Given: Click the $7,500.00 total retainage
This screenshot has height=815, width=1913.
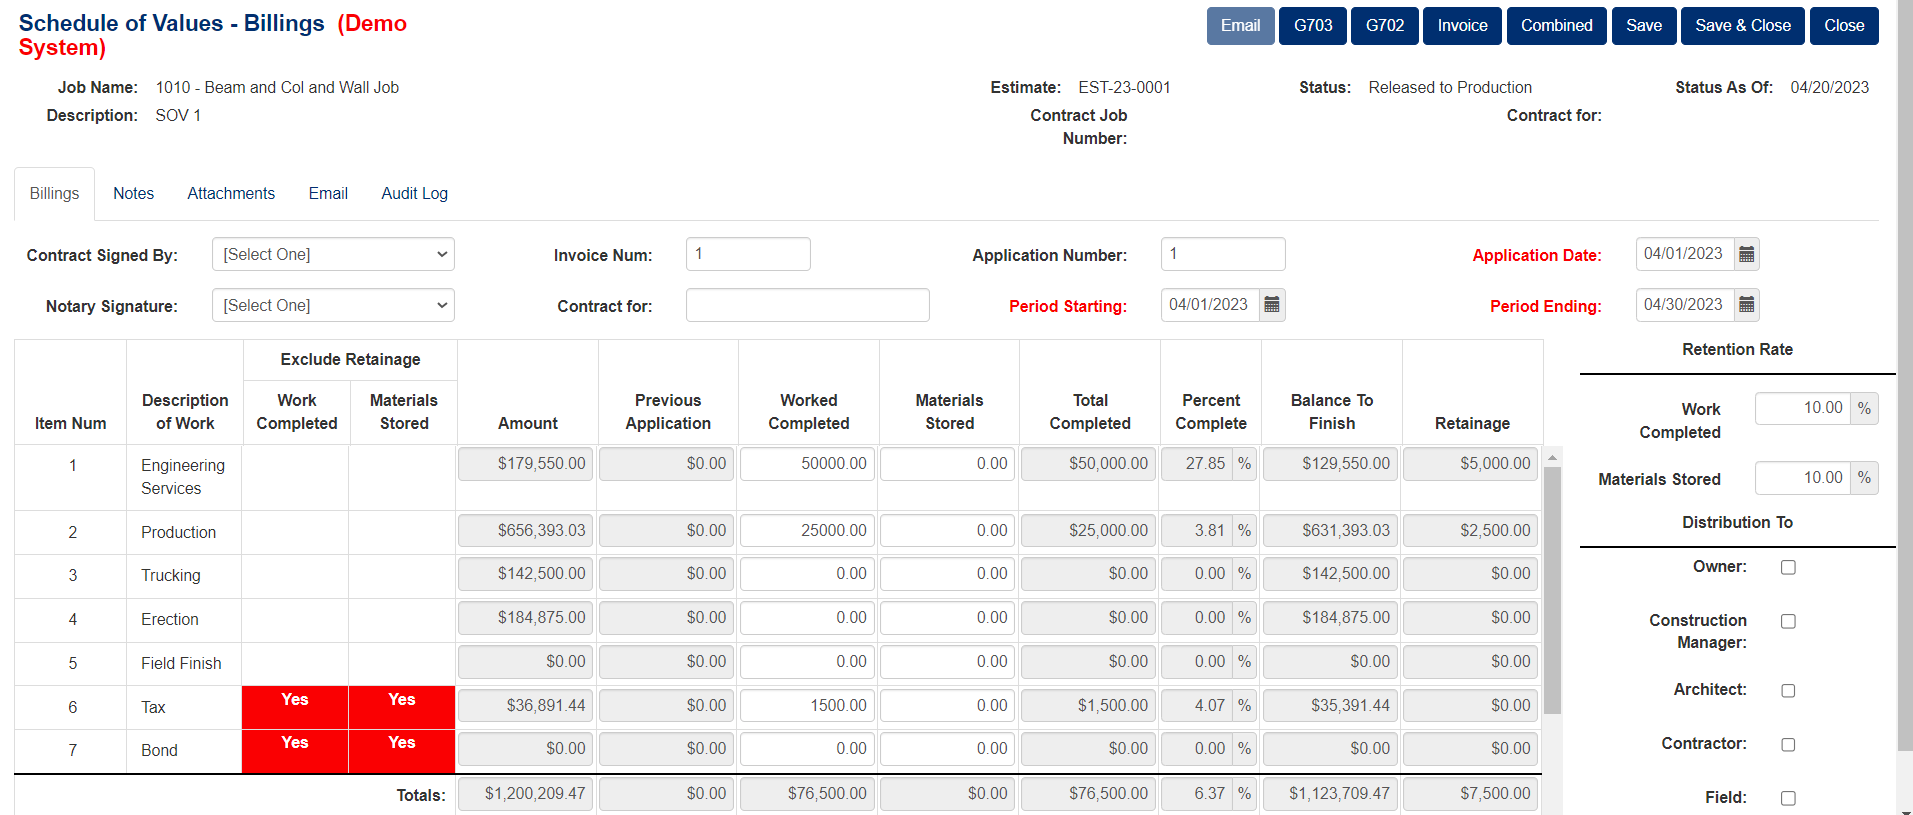Looking at the screenshot, I should [x=1471, y=794].
